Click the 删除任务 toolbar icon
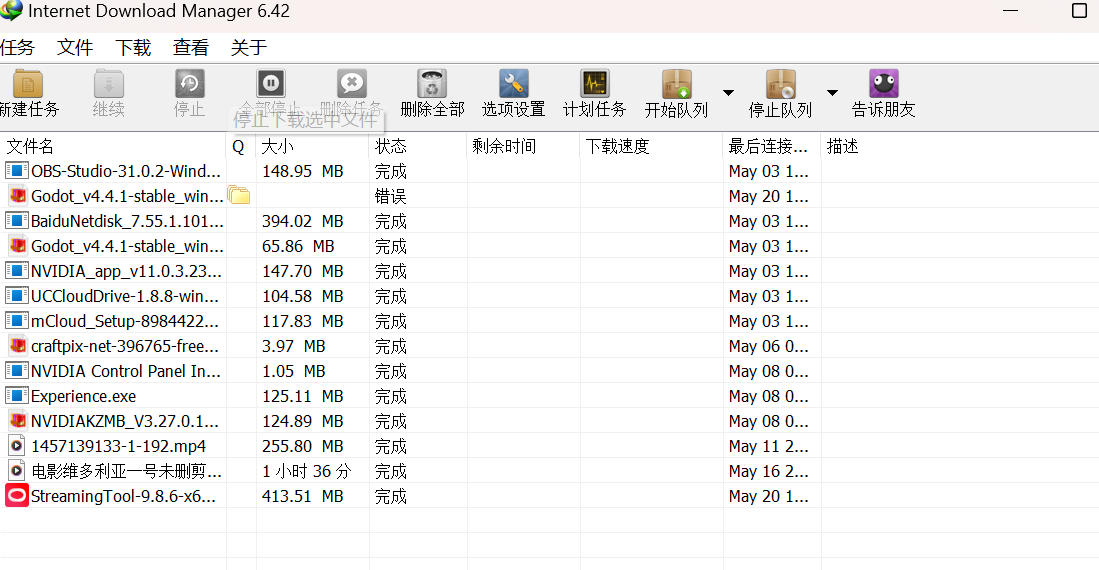 [x=352, y=83]
